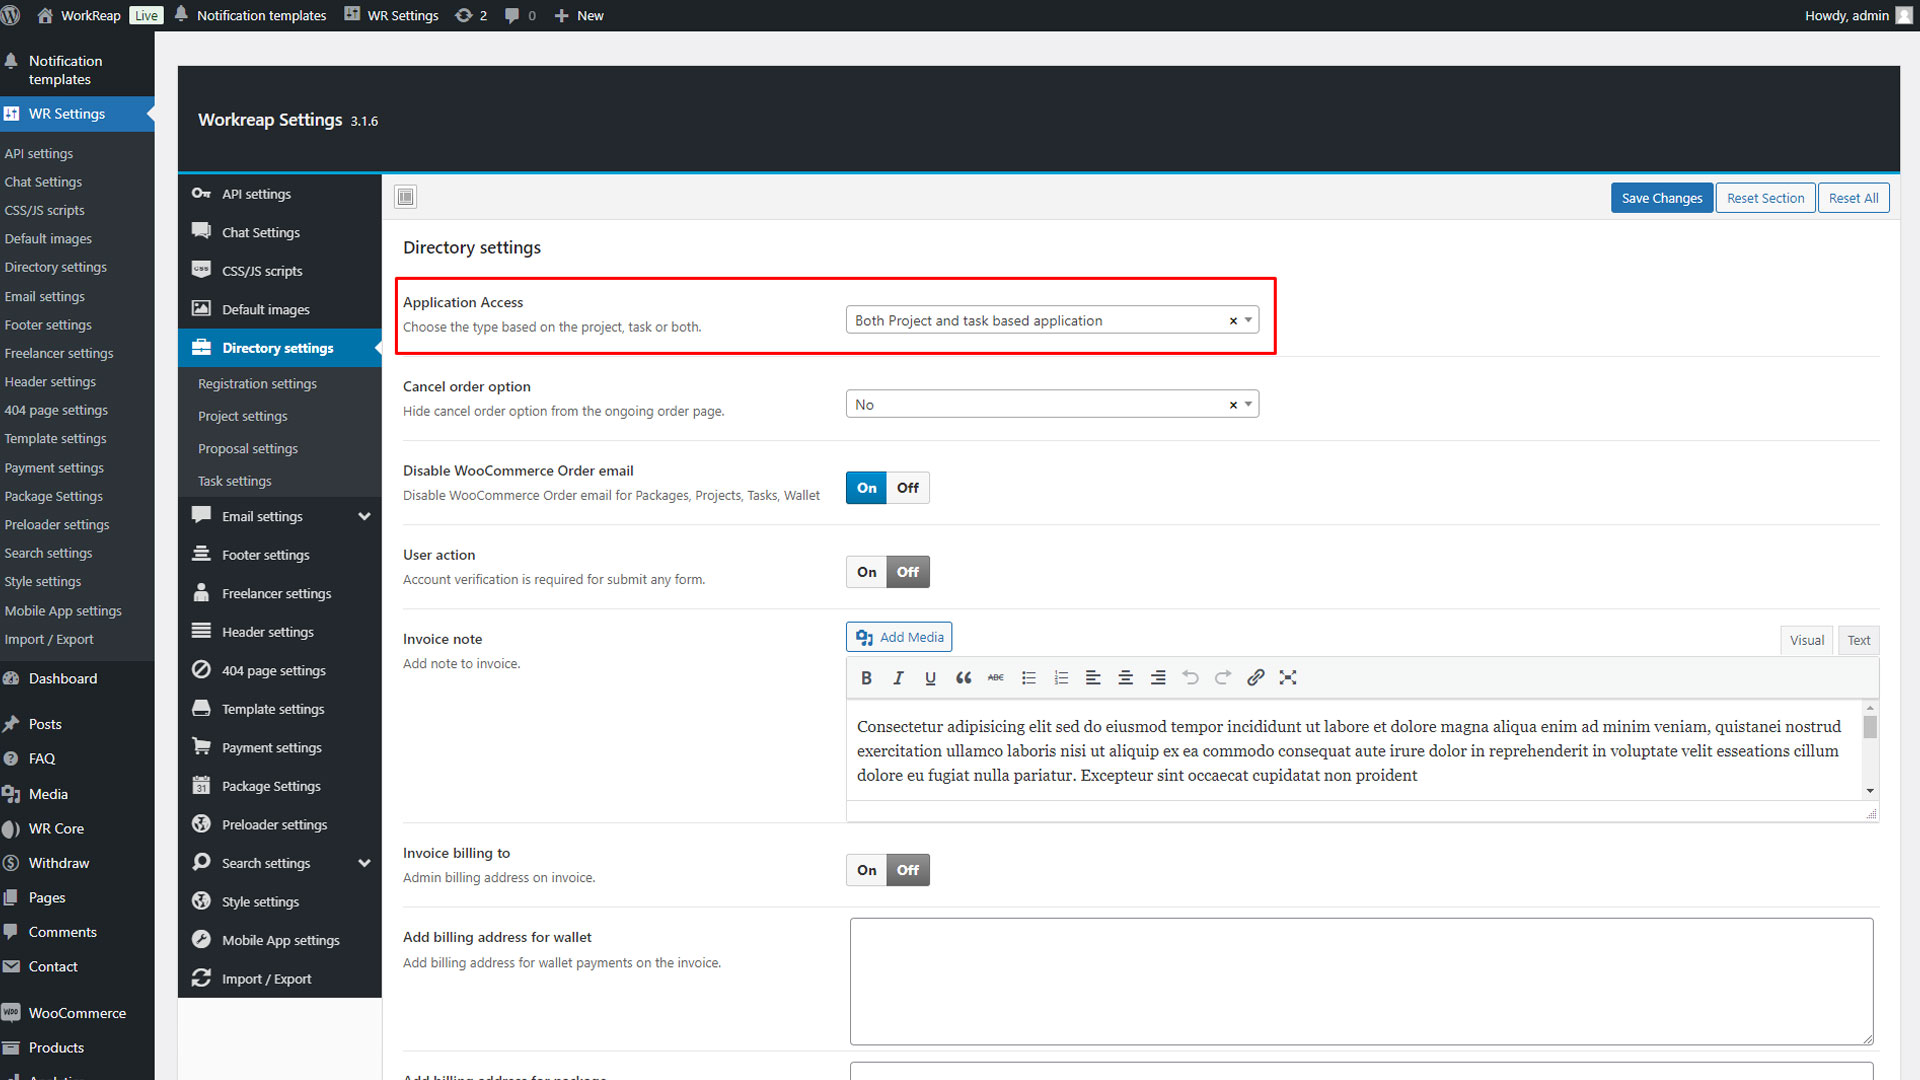Click the fullscreen icon in editor toolbar
Screen dimensions: 1920x1080
pos(1288,678)
